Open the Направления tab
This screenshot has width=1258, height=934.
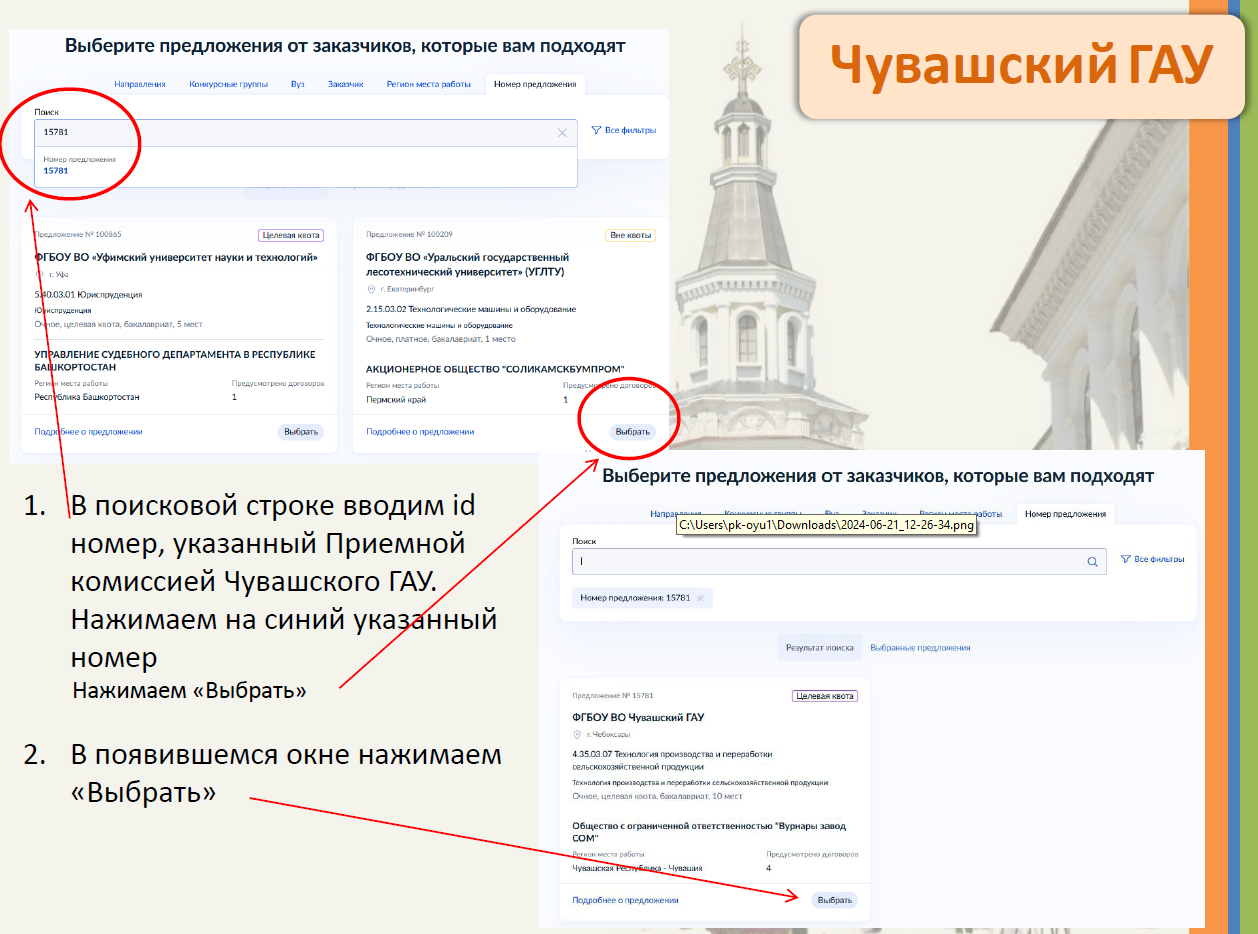[140, 84]
